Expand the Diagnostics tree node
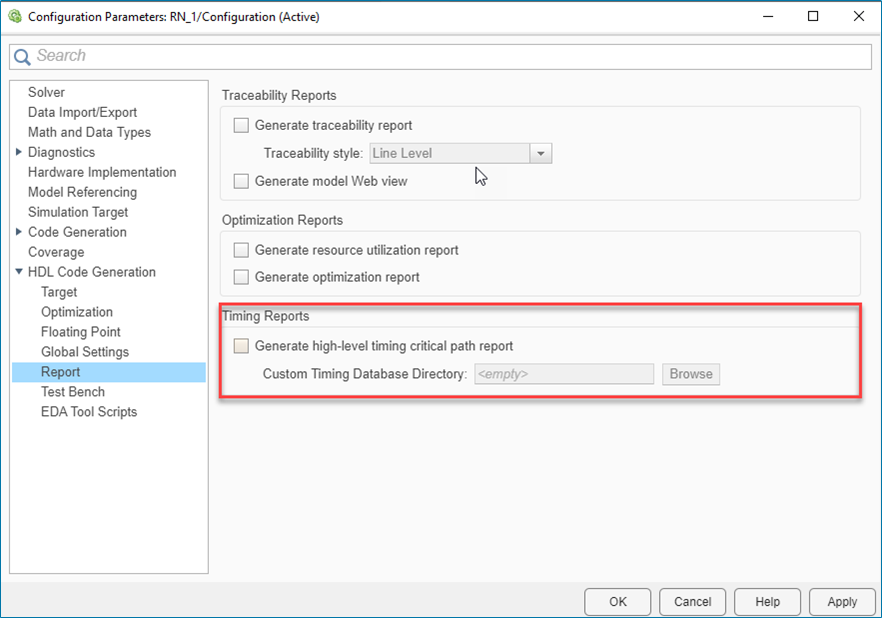 pos(19,152)
